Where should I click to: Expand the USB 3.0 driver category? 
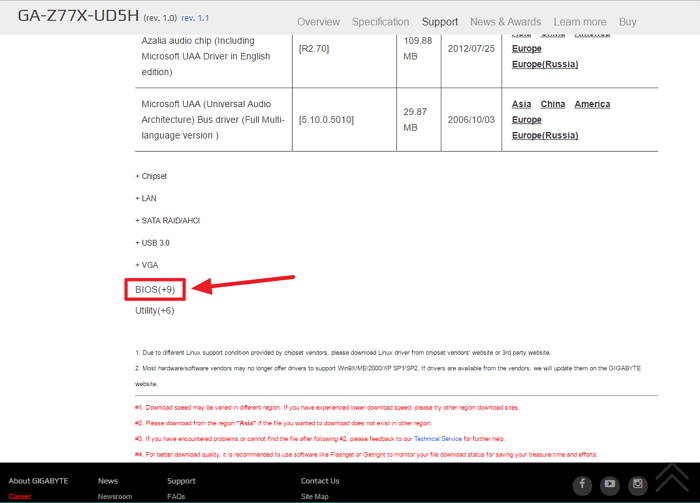point(152,243)
